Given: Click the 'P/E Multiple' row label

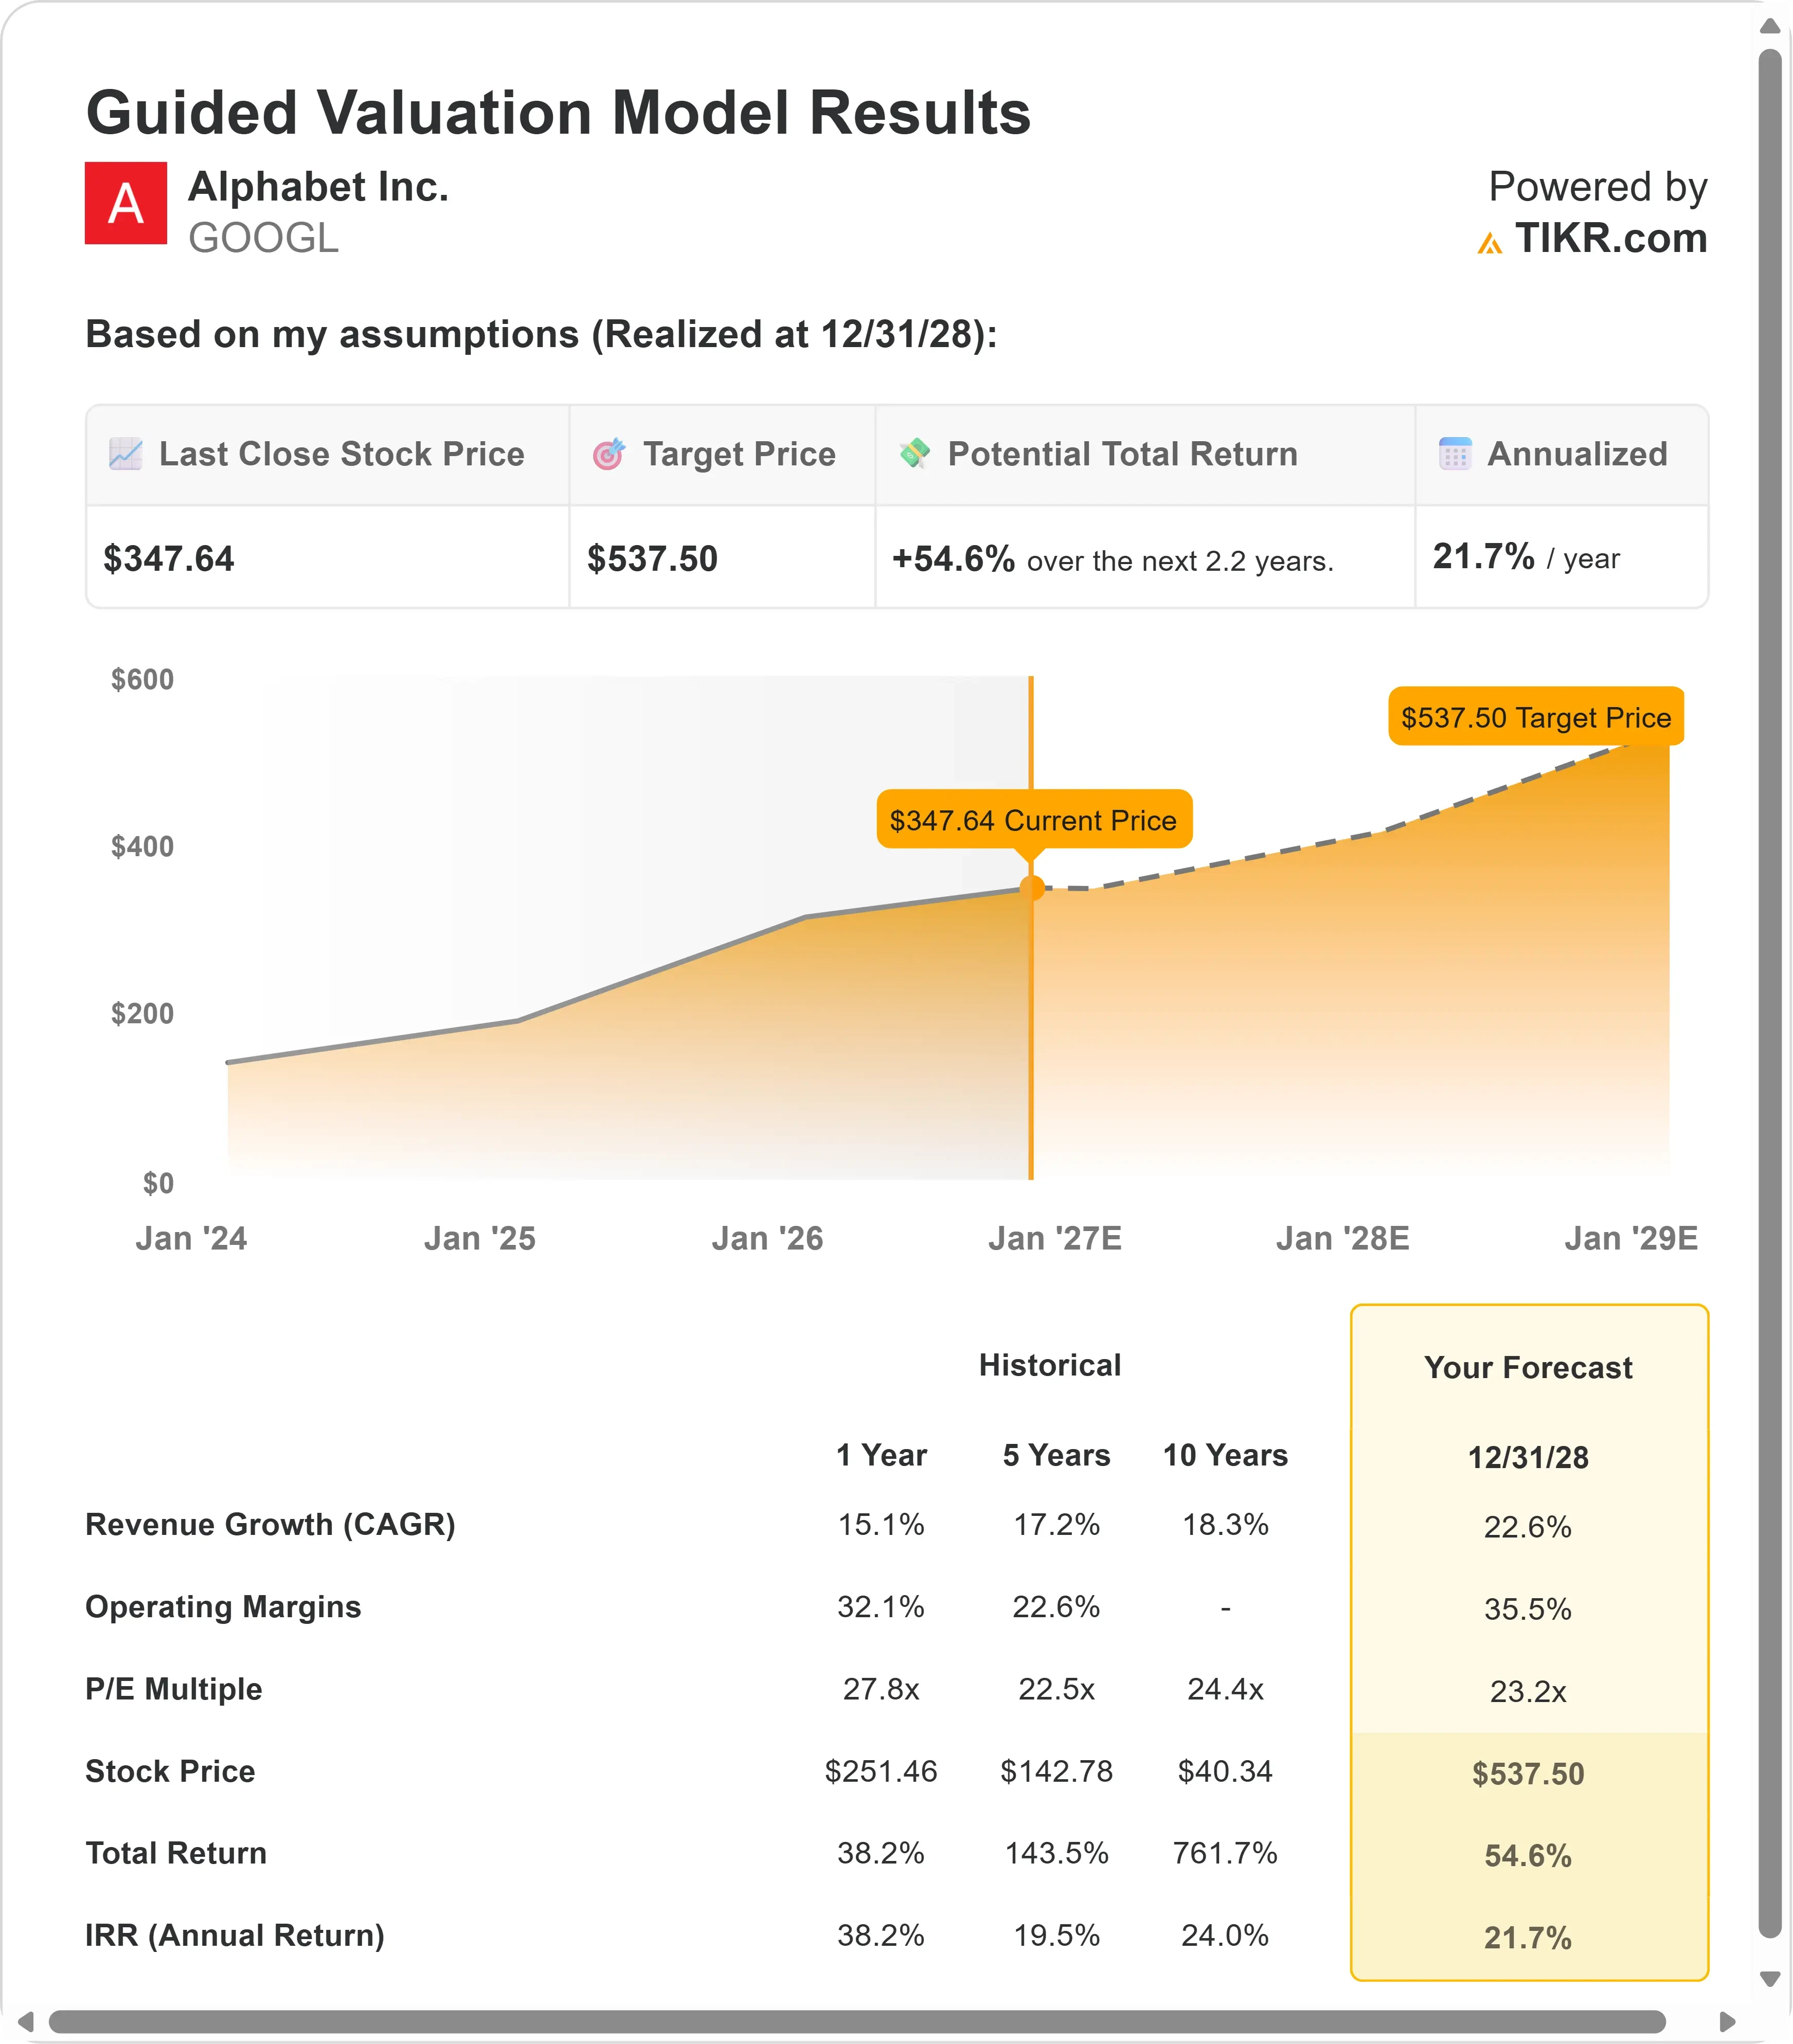Looking at the screenshot, I should pos(174,1688).
